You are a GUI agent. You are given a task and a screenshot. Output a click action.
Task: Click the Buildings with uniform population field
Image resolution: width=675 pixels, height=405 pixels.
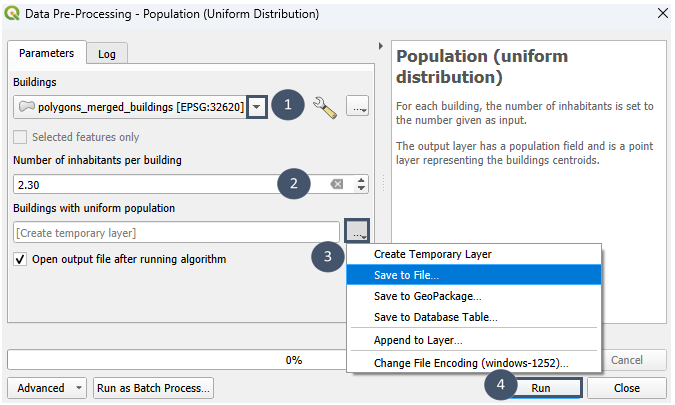coord(177,232)
